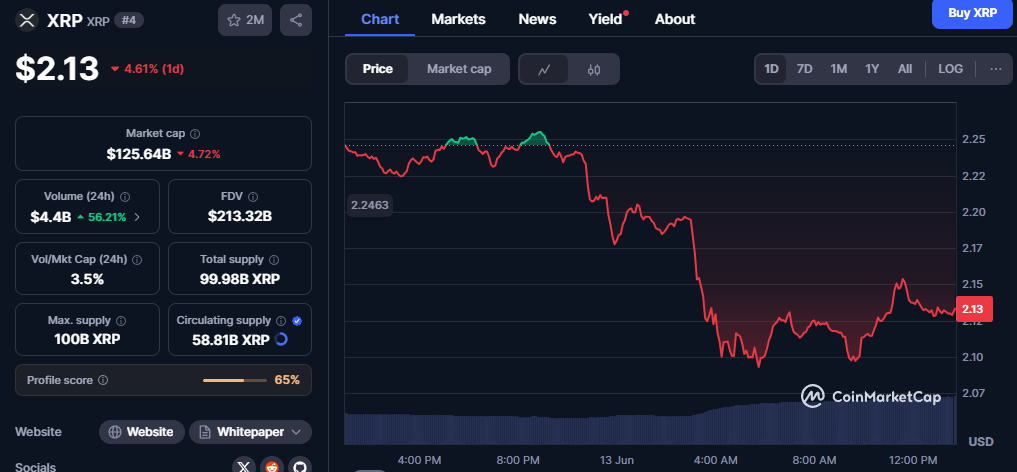
Task: Click the USD currency label on chart
Action: coord(981,442)
